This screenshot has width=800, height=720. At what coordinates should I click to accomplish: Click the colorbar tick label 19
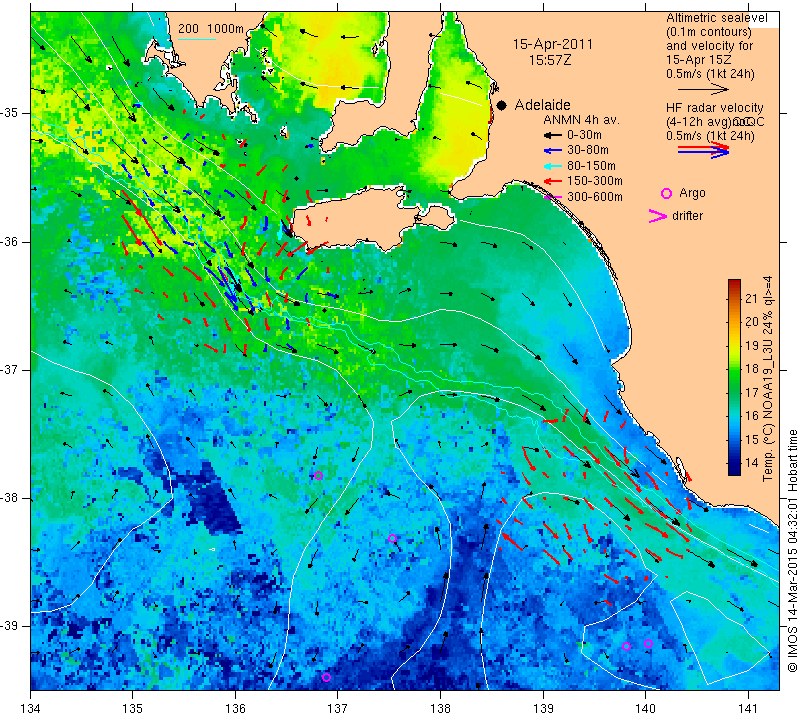tap(752, 345)
